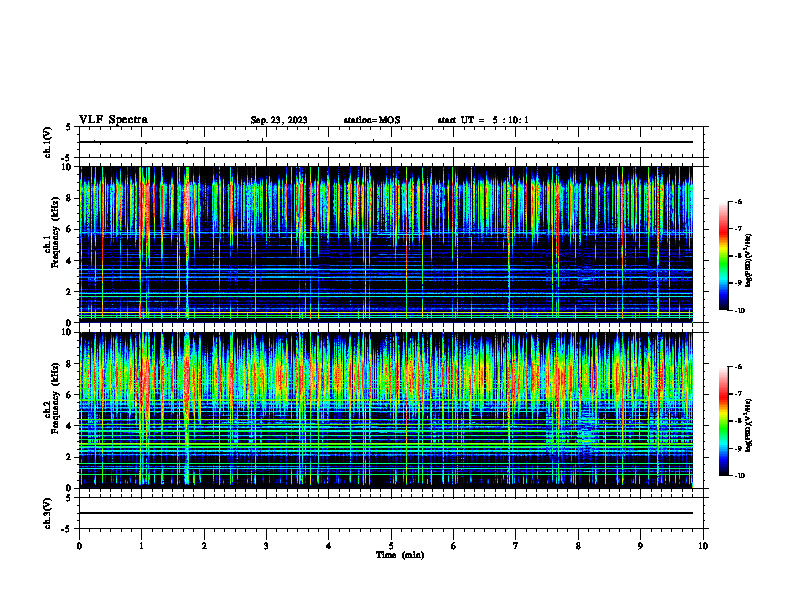Click the "Sep. 23, 2023" date text
The width and height of the screenshot is (792, 612).
click(x=279, y=120)
